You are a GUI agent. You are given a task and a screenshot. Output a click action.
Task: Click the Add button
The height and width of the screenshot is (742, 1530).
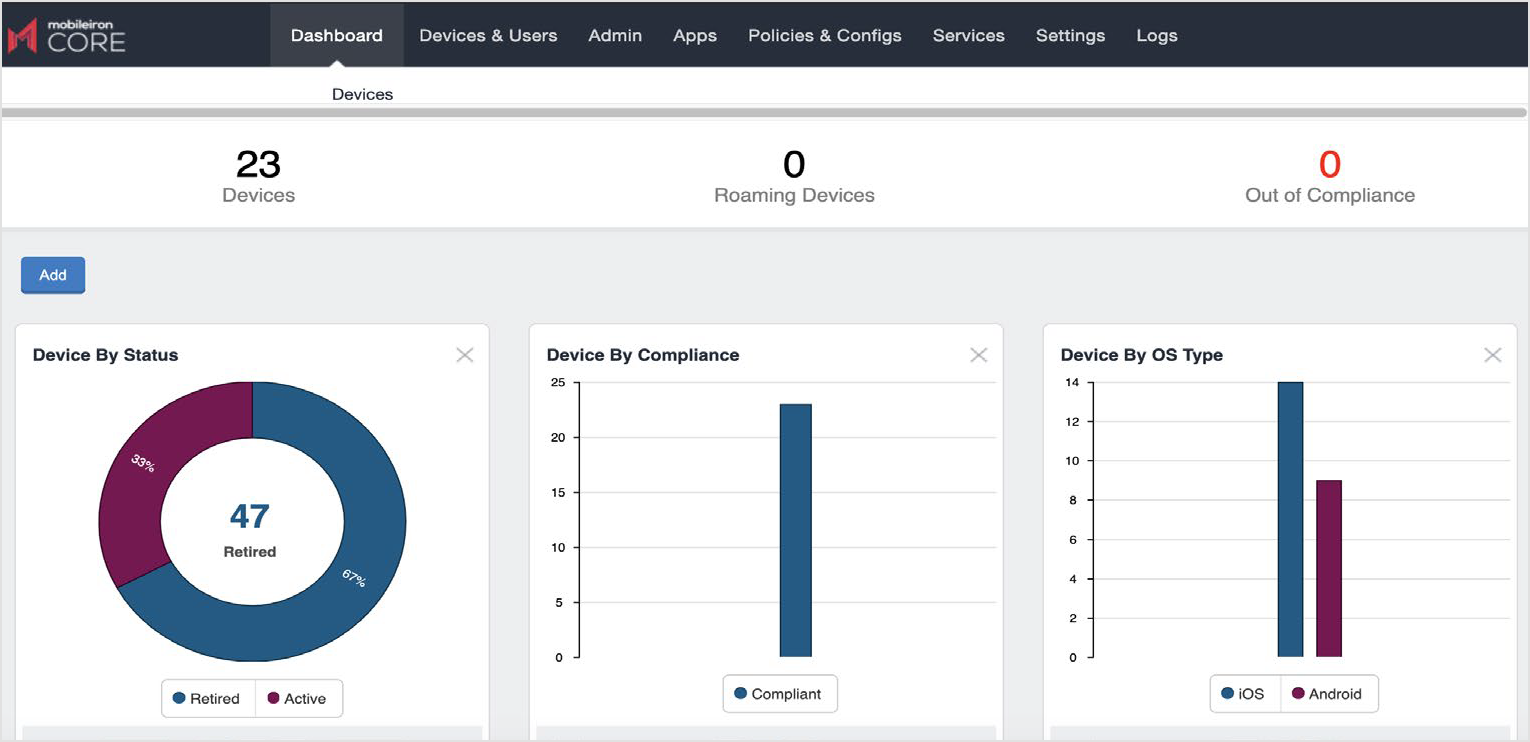click(52, 275)
